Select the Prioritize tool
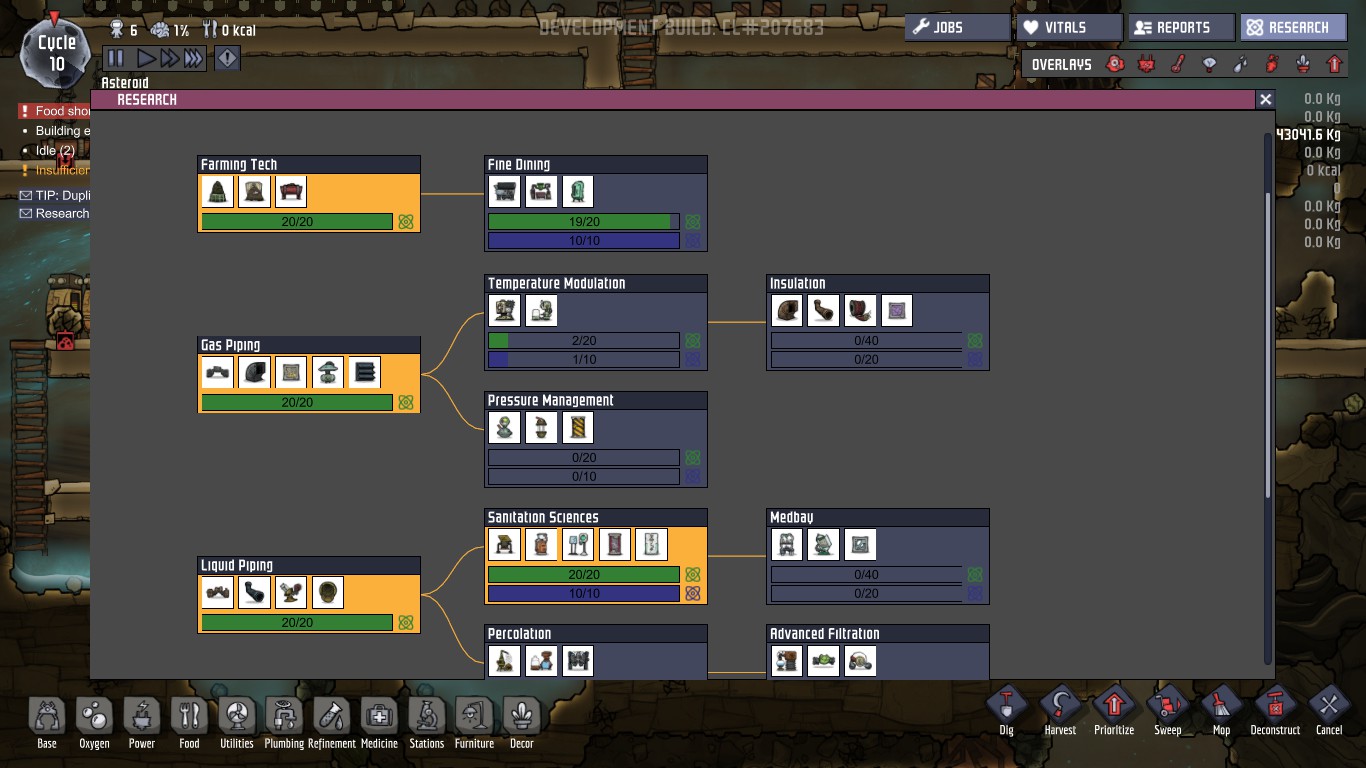This screenshot has height=768, width=1366. [x=1114, y=712]
